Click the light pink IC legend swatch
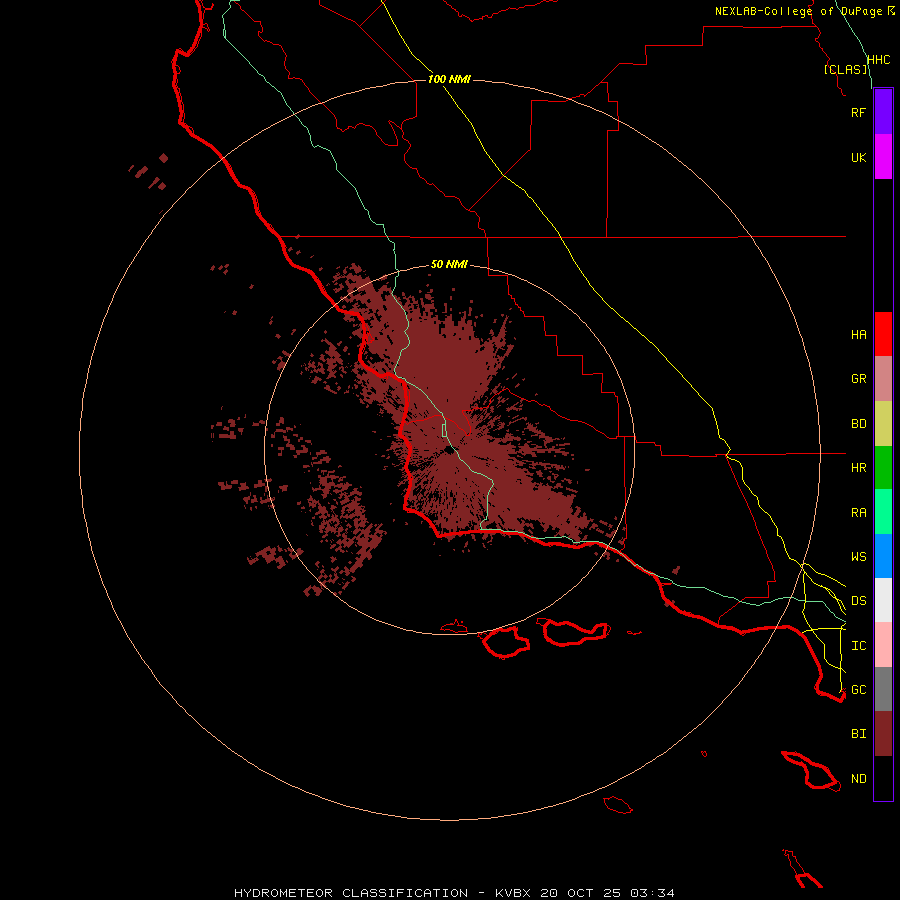The width and height of the screenshot is (900, 900). pyautogui.click(x=883, y=645)
